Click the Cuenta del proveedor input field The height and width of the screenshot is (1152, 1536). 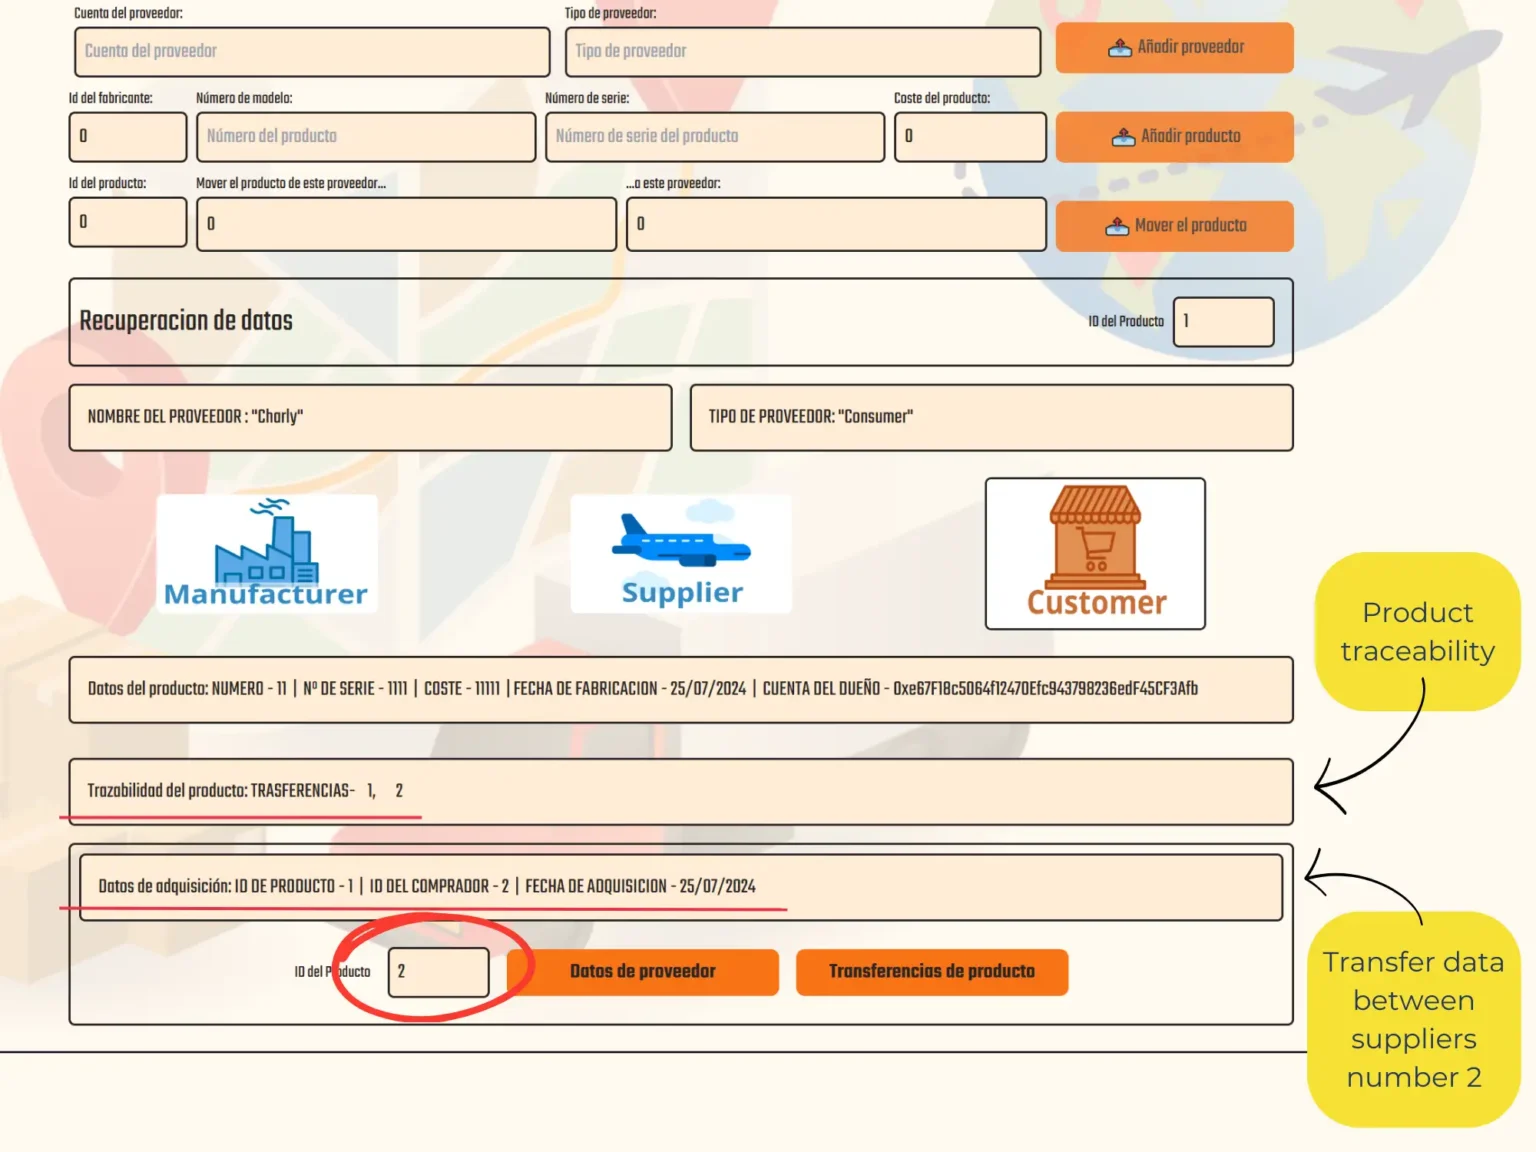tap(310, 52)
